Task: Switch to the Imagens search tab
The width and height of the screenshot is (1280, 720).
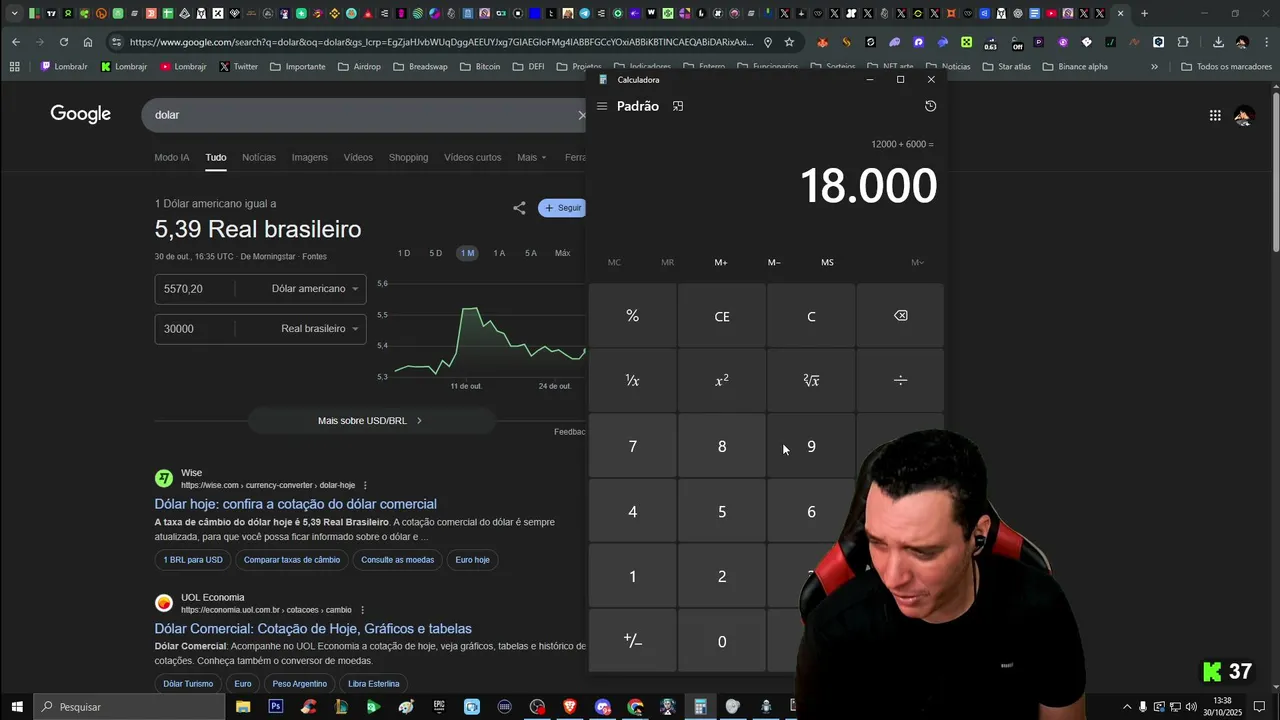Action: (x=309, y=157)
